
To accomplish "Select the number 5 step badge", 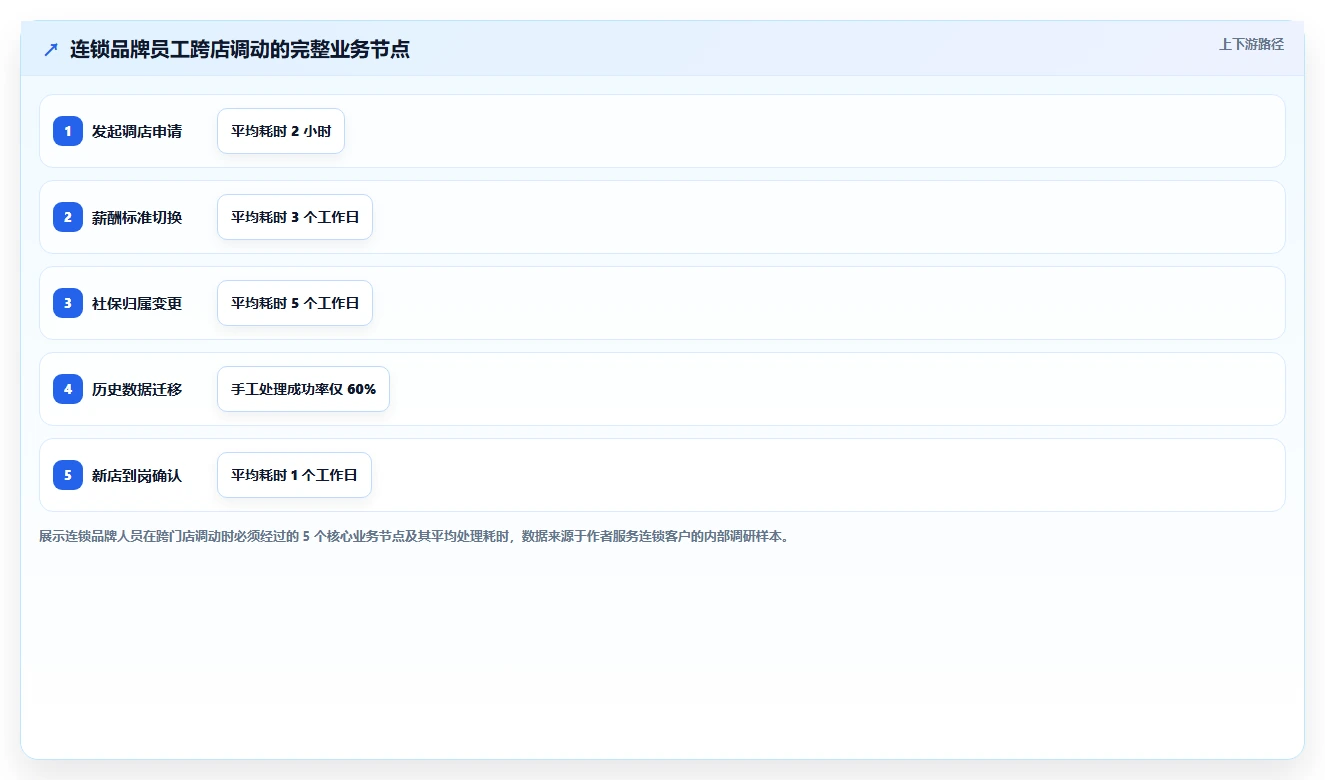I will click(x=68, y=475).
